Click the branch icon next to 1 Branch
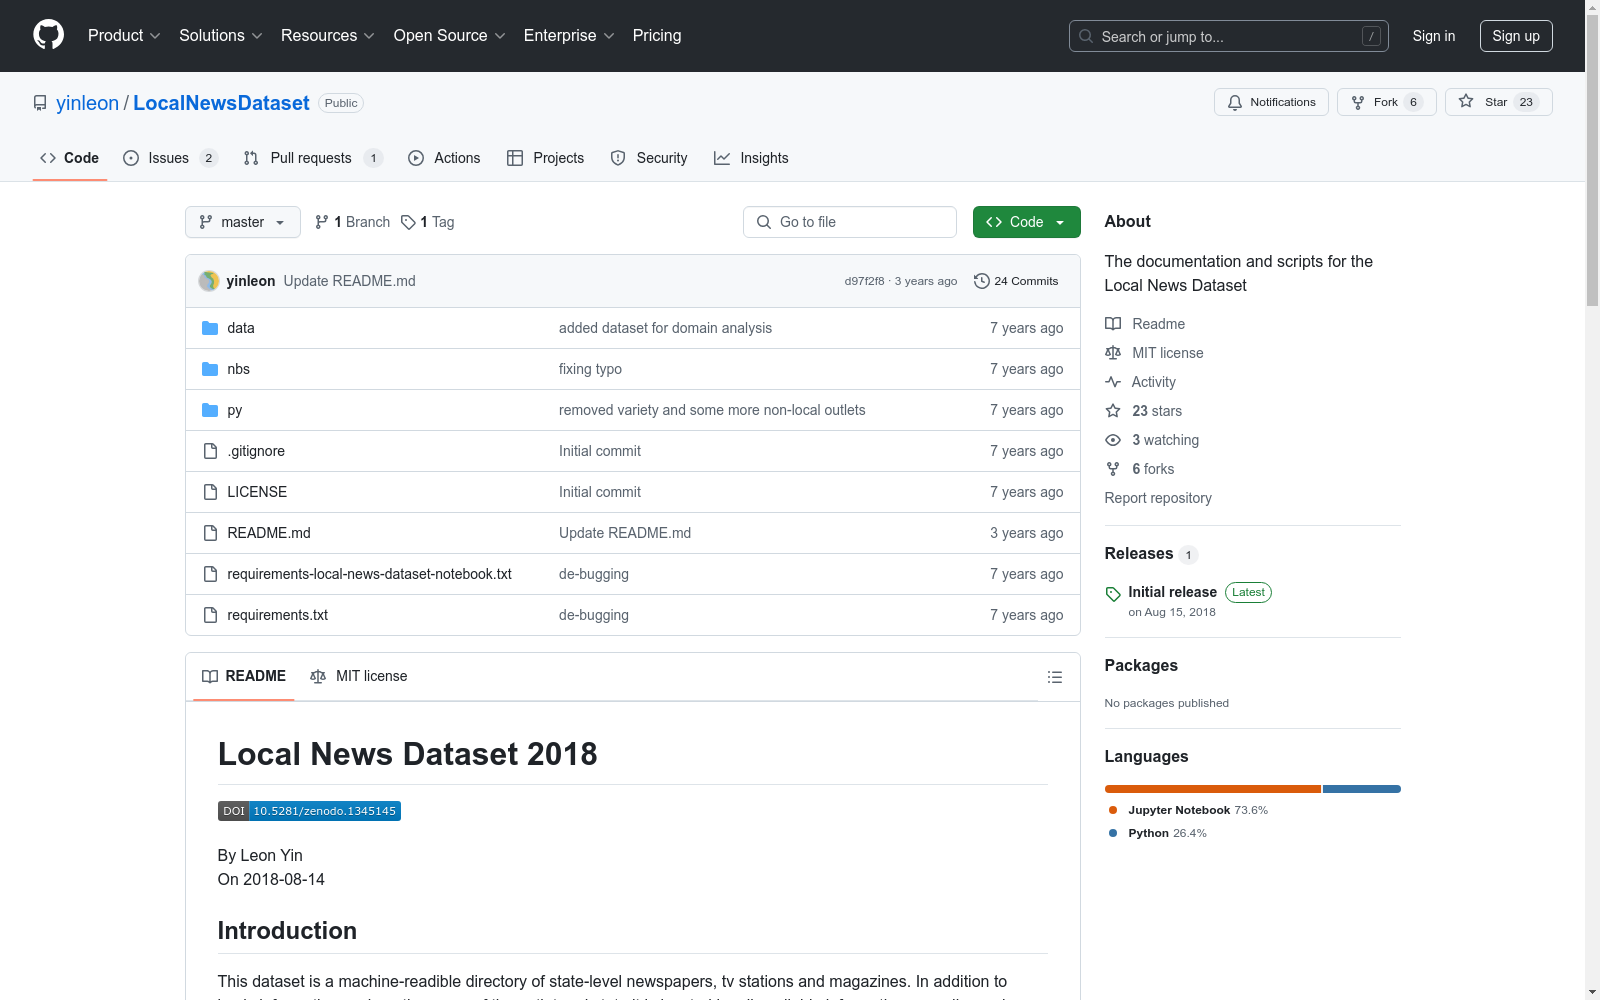The height and width of the screenshot is (1000, 1600). point(322,222)
